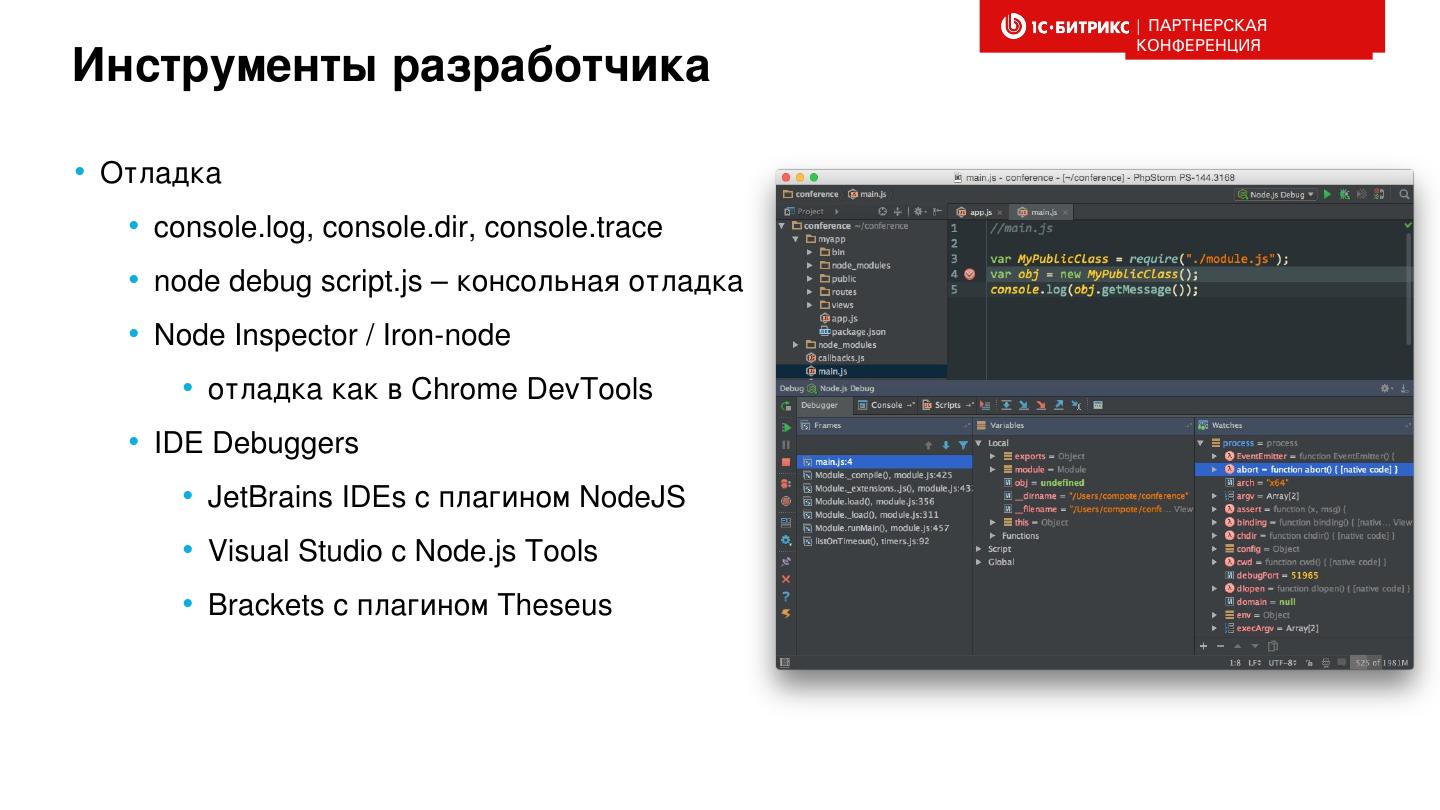Open package.json in the project tree
Viewport: 1440px width, 810px height.
(x=857, y=331)
